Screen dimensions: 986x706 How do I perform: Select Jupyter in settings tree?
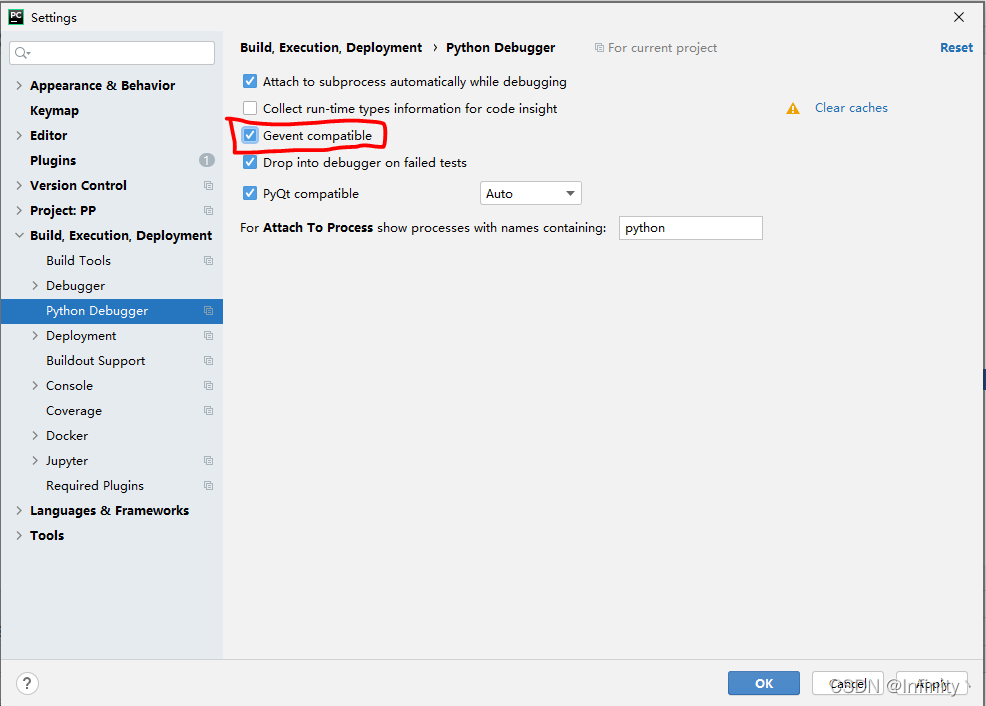(67, 461)
